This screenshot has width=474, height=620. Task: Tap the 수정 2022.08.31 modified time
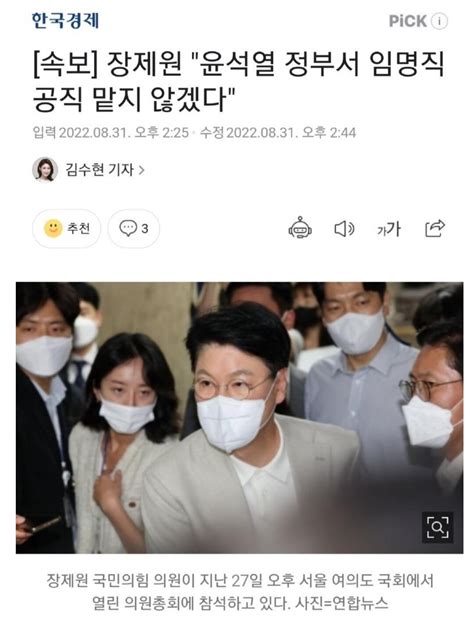pos(278,132)
